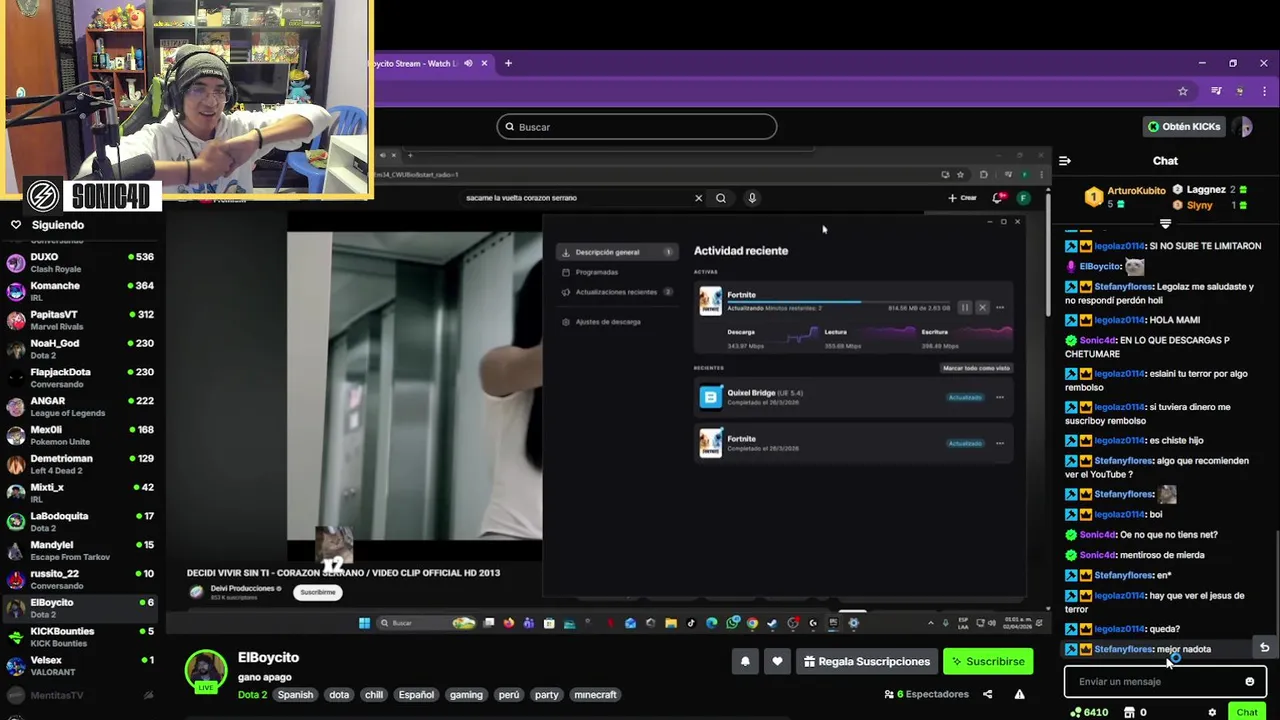The image size is (1280, 720).
Task: Click Quixel Bridge app icon
Action: pos(710,397)
